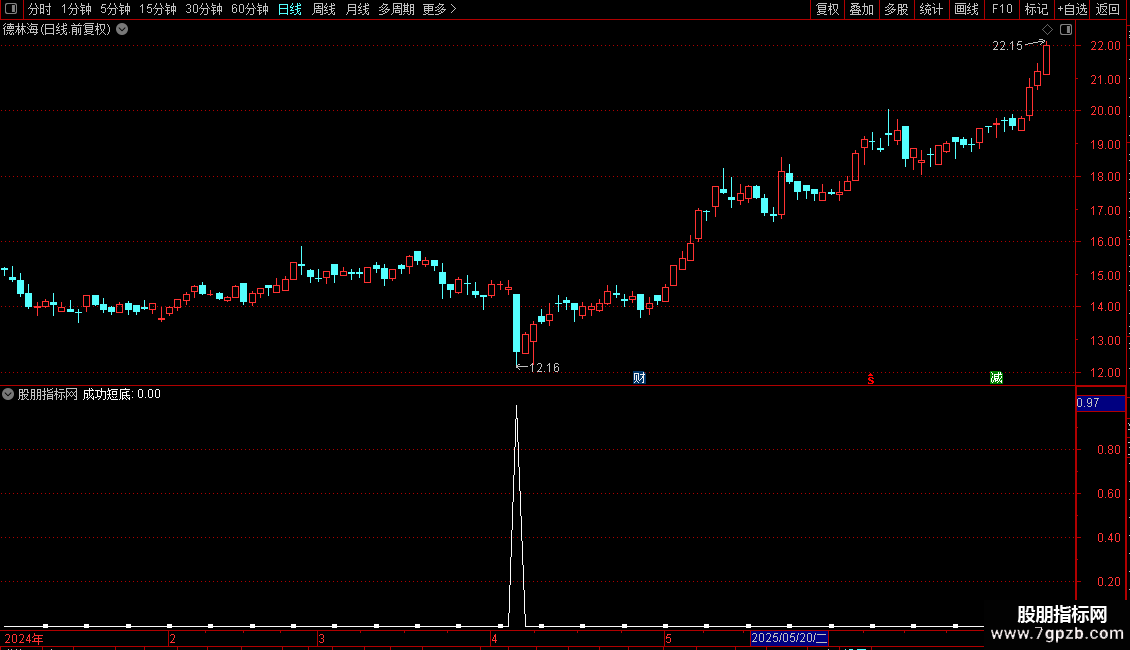Click the red S marker on chart
Viewport: 1130px width, 650px height.
(871, 379)
